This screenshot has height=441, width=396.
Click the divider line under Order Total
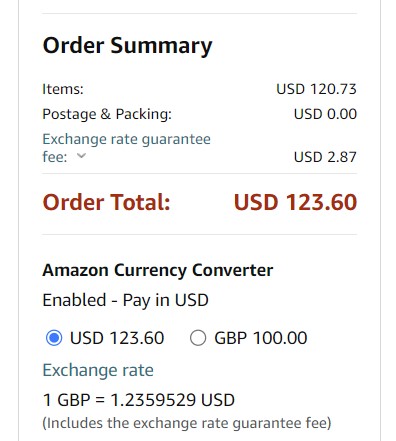(x=199, y=234)
